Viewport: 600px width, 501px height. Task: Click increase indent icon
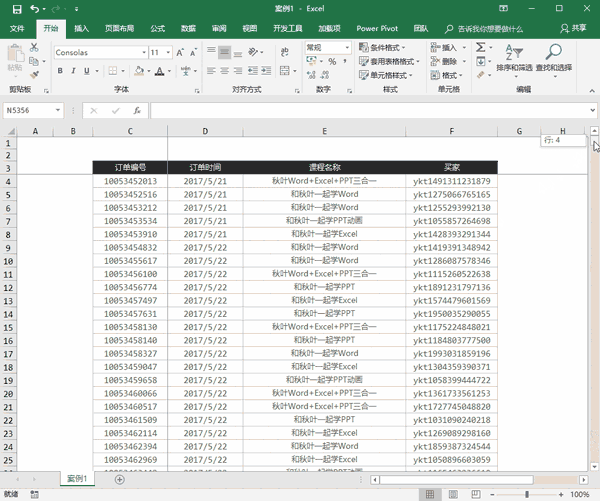click(266, 71)
